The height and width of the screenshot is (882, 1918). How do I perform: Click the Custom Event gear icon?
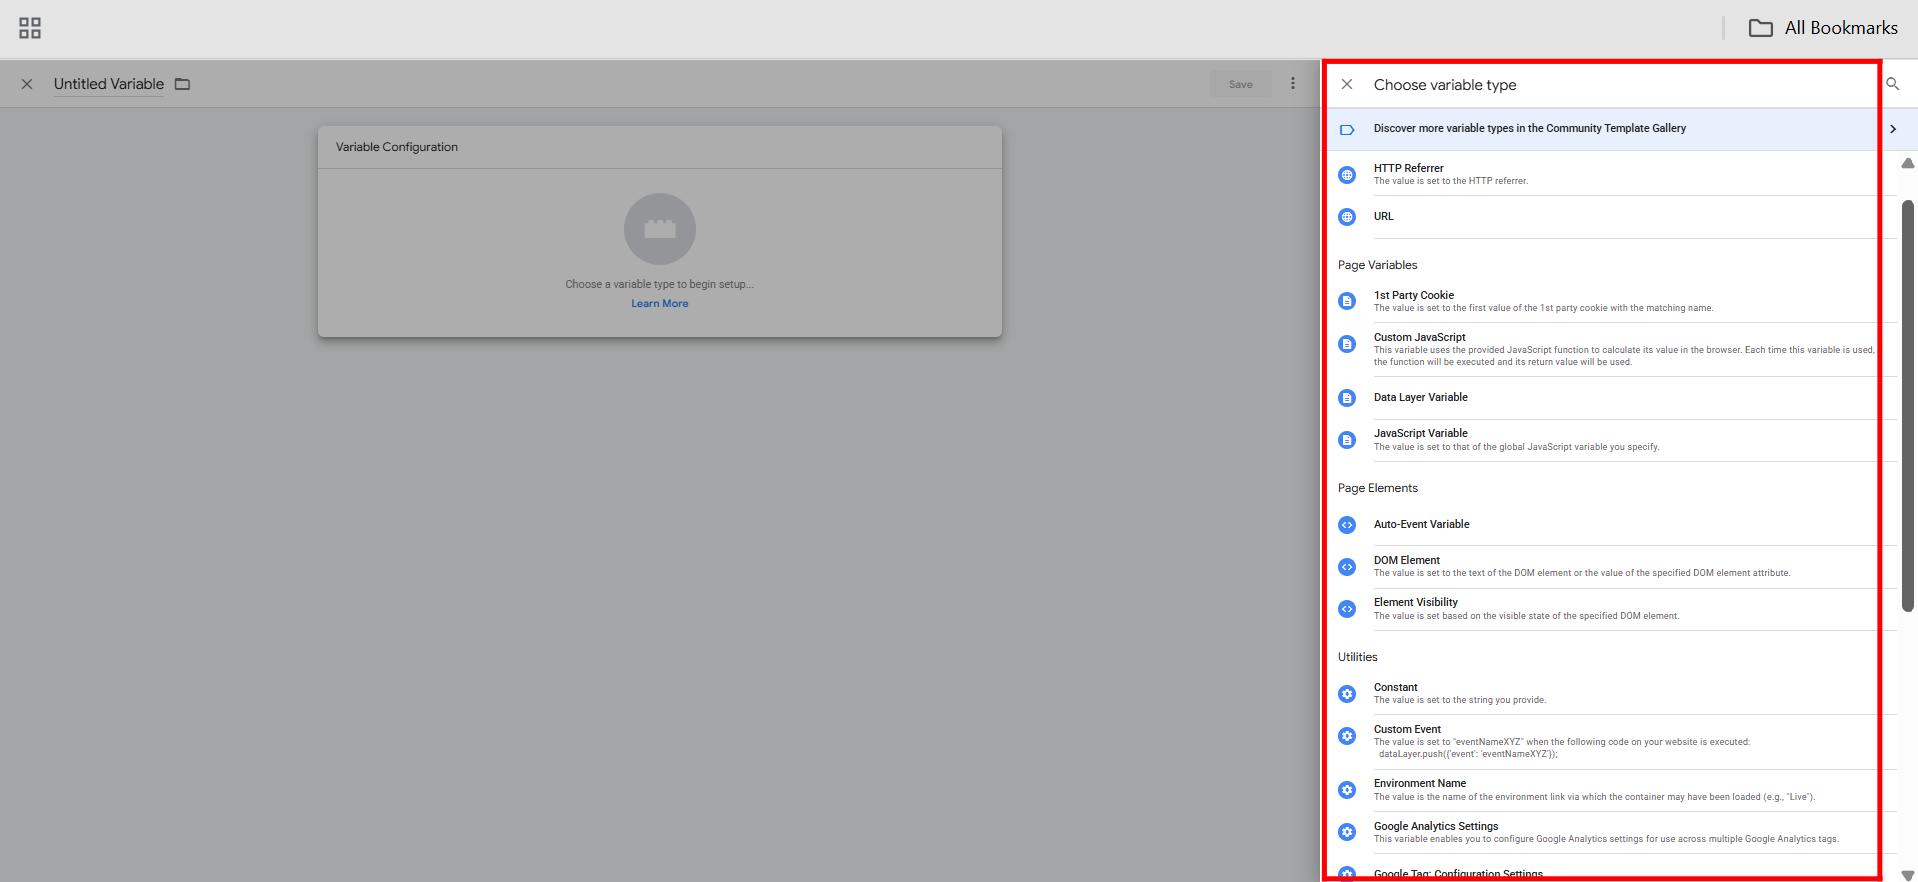pos(1347,736)
